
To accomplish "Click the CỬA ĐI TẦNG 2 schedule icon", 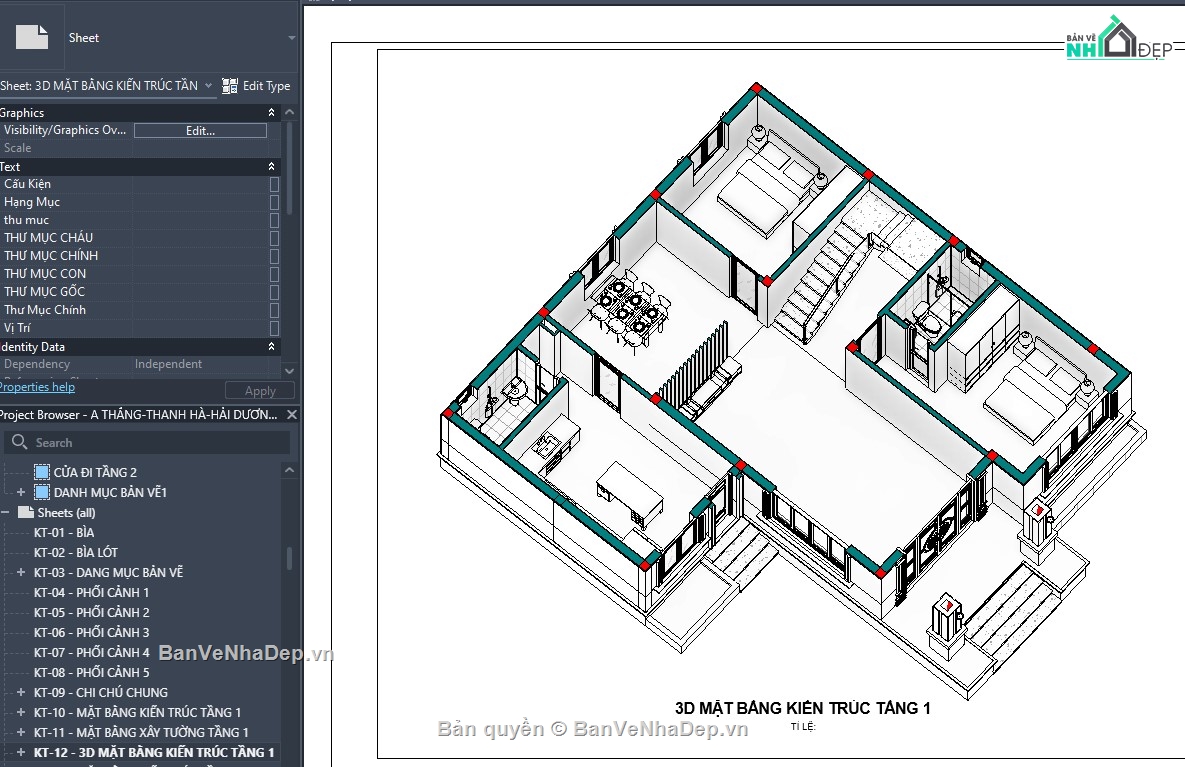I will coord(42,472).
